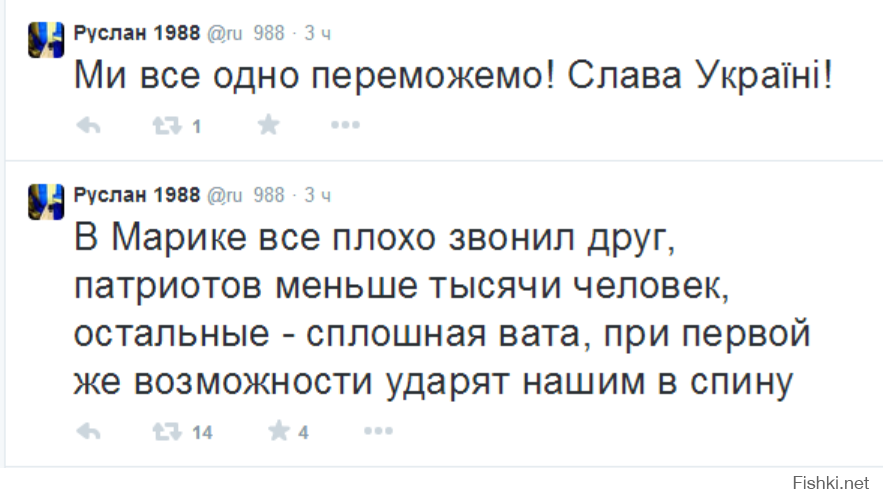Click the text 'Ми все одно переможемо'
Viewport: 883px width, 498px height.
[314, 75]
